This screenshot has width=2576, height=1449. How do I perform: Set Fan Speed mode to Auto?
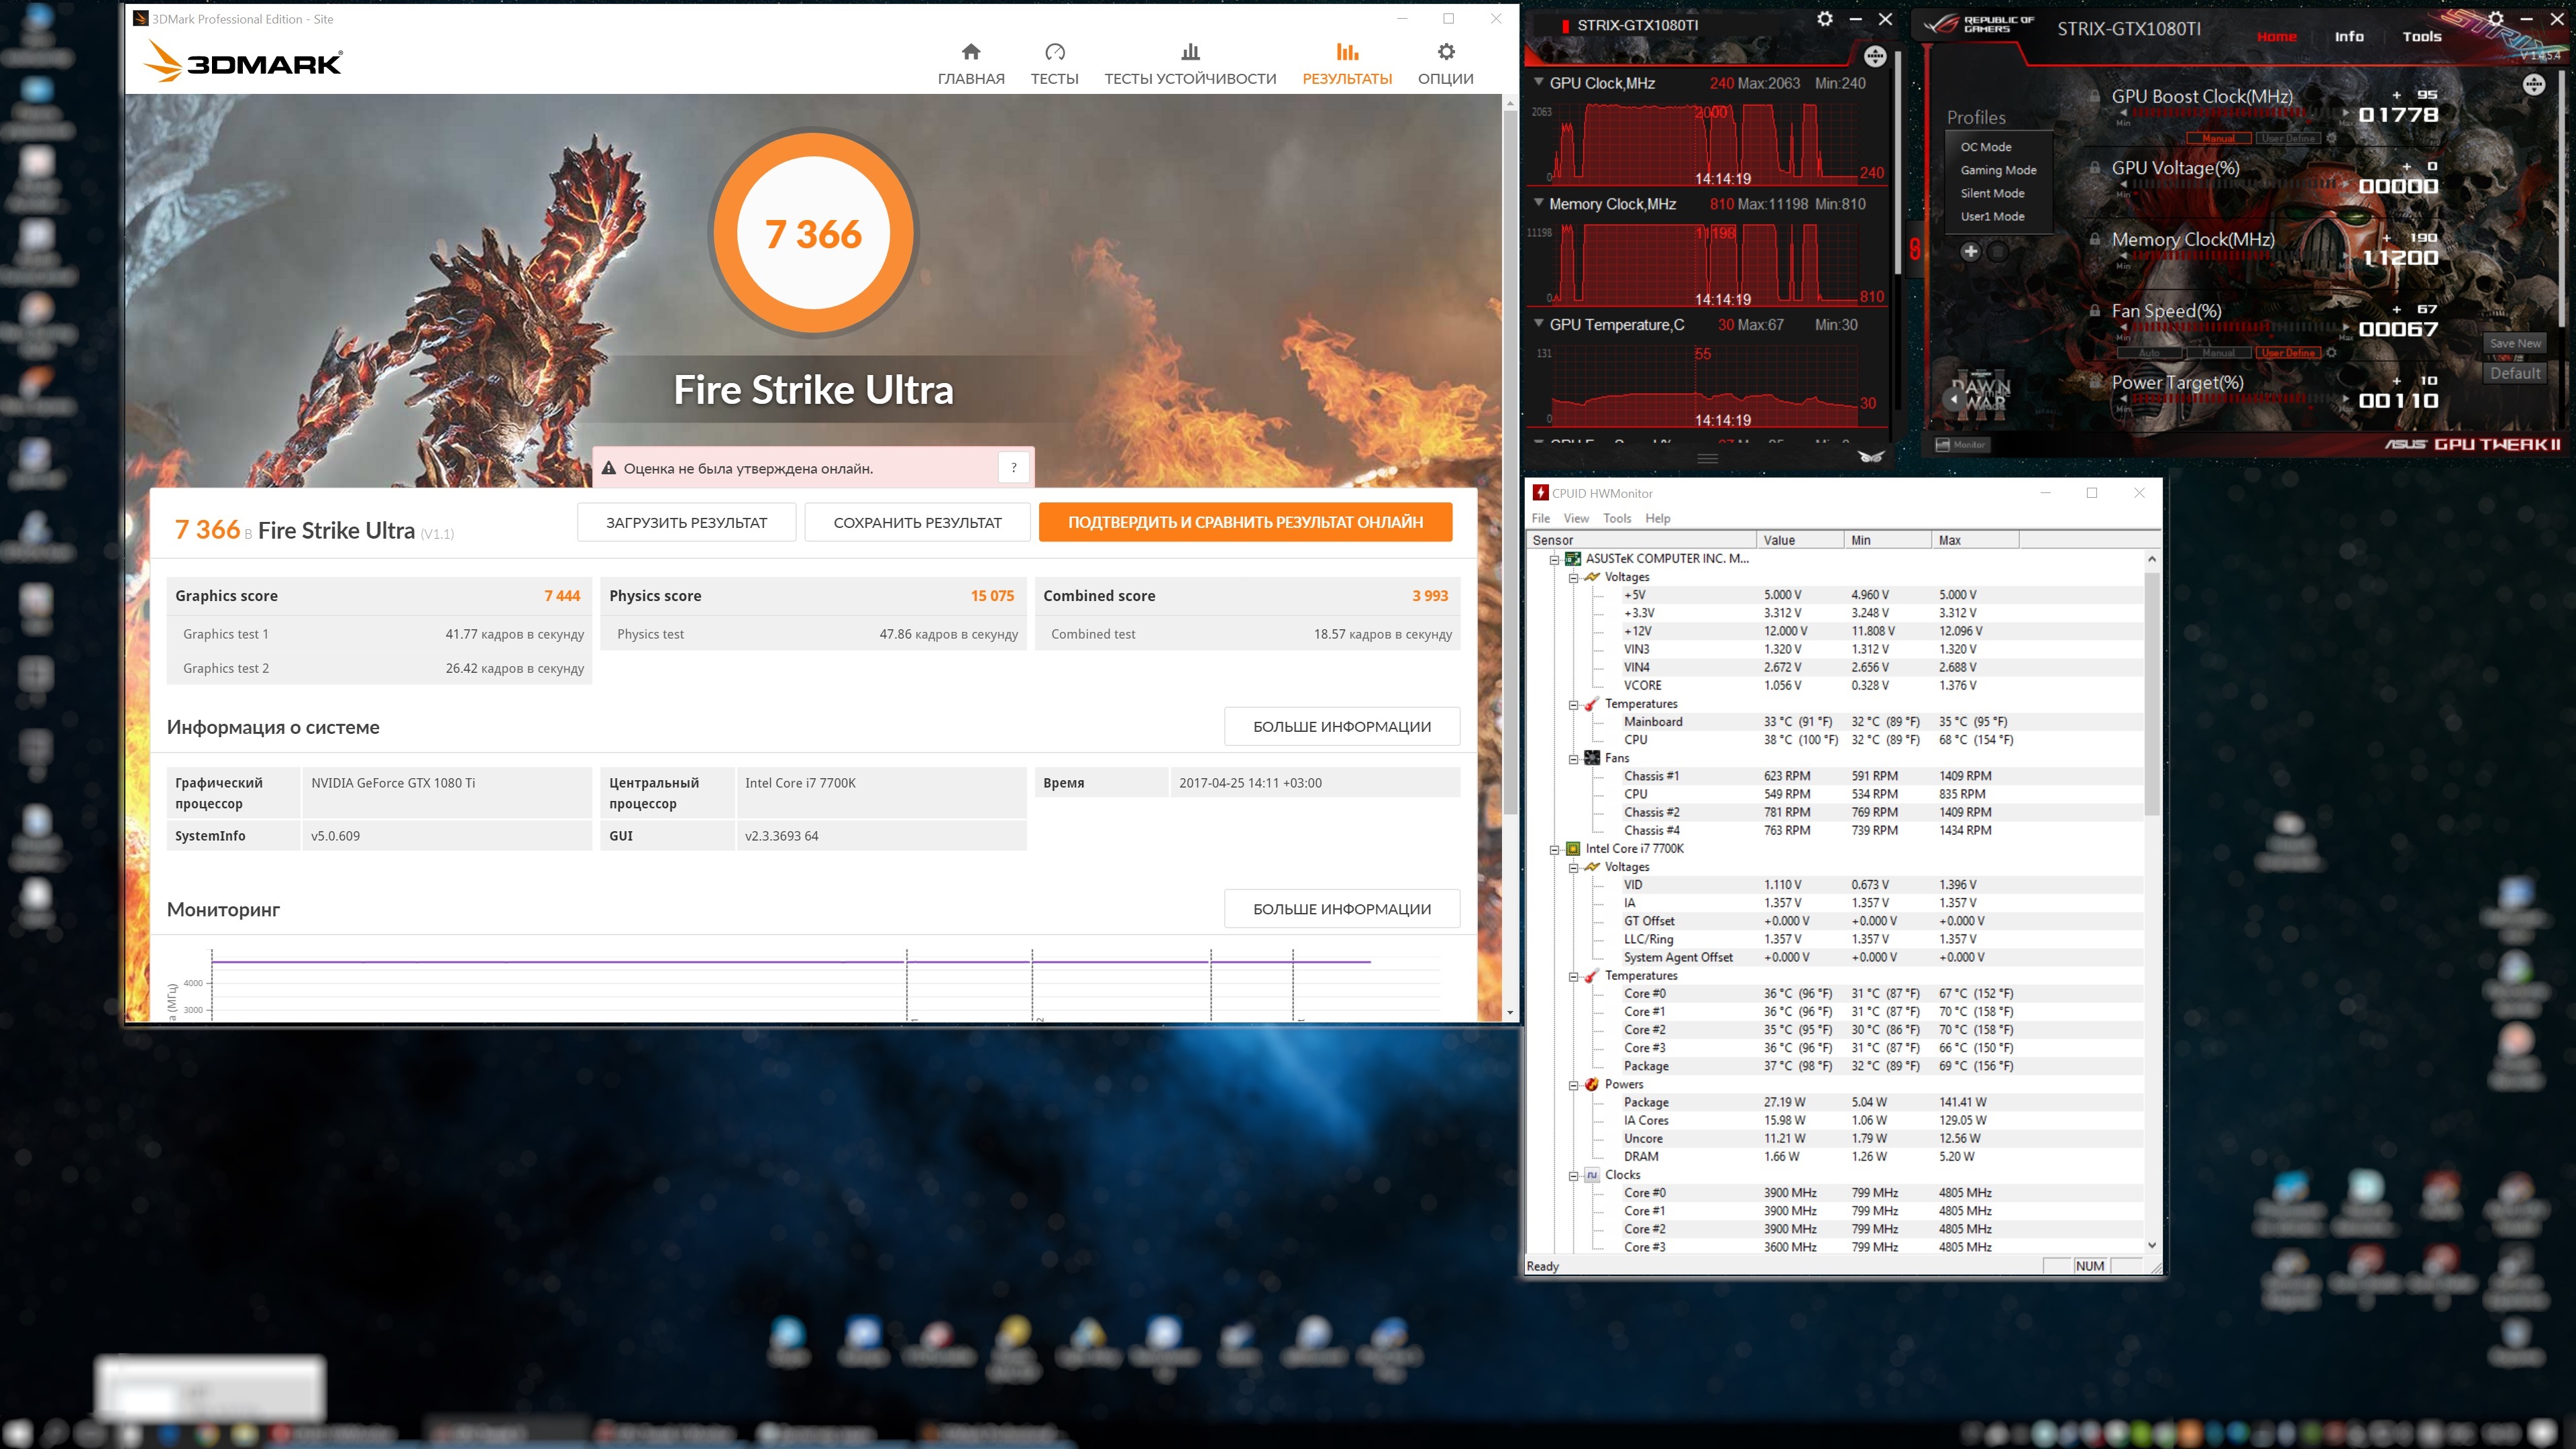pos(2149,353)
